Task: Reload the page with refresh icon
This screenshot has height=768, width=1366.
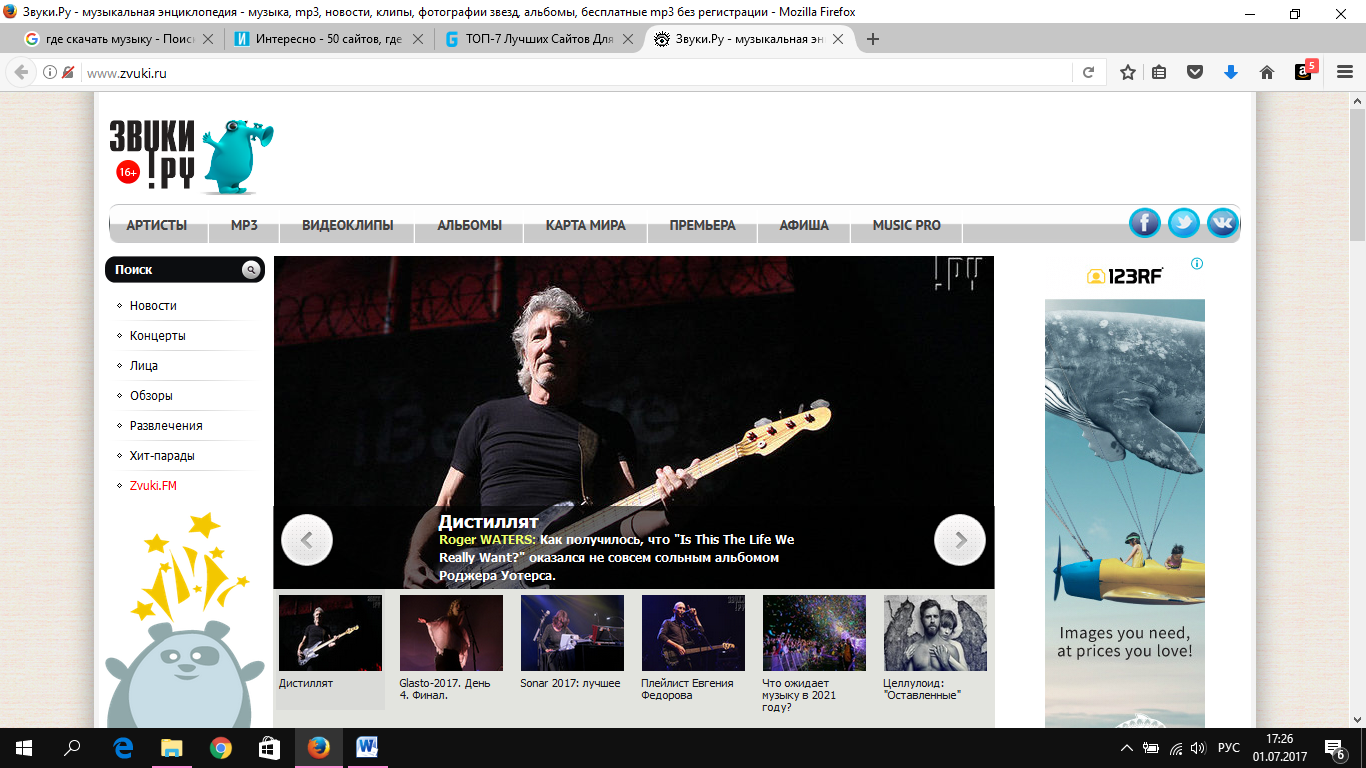Action: pos(1088,72)
